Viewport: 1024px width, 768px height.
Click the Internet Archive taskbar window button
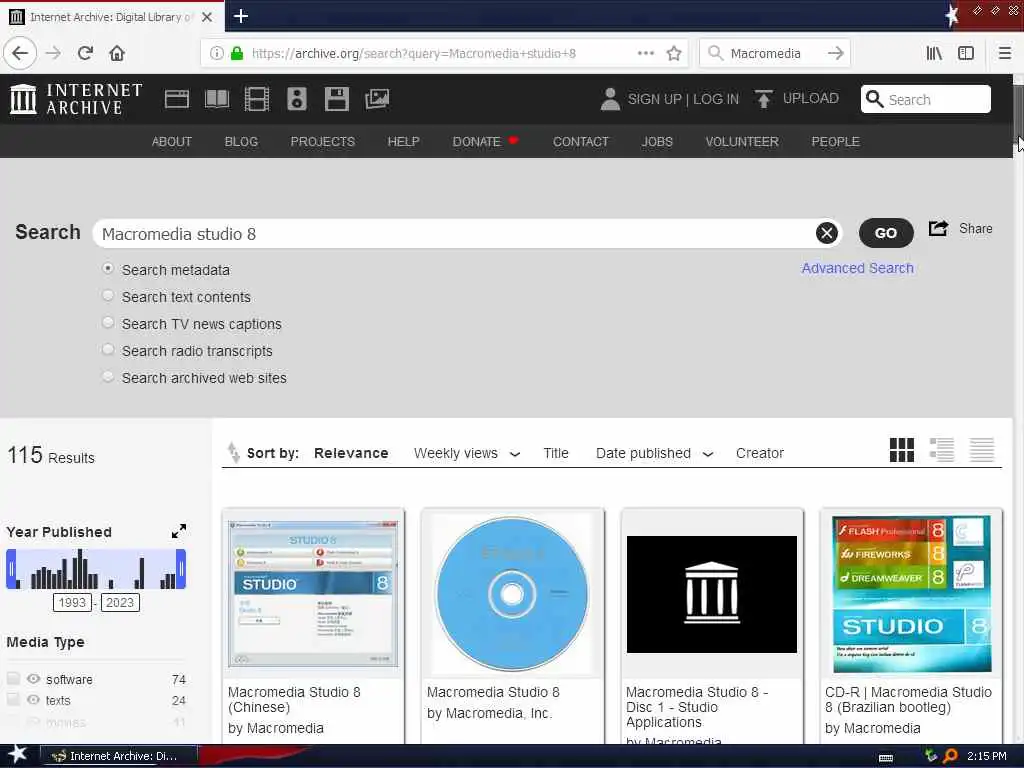coord(118,756)
